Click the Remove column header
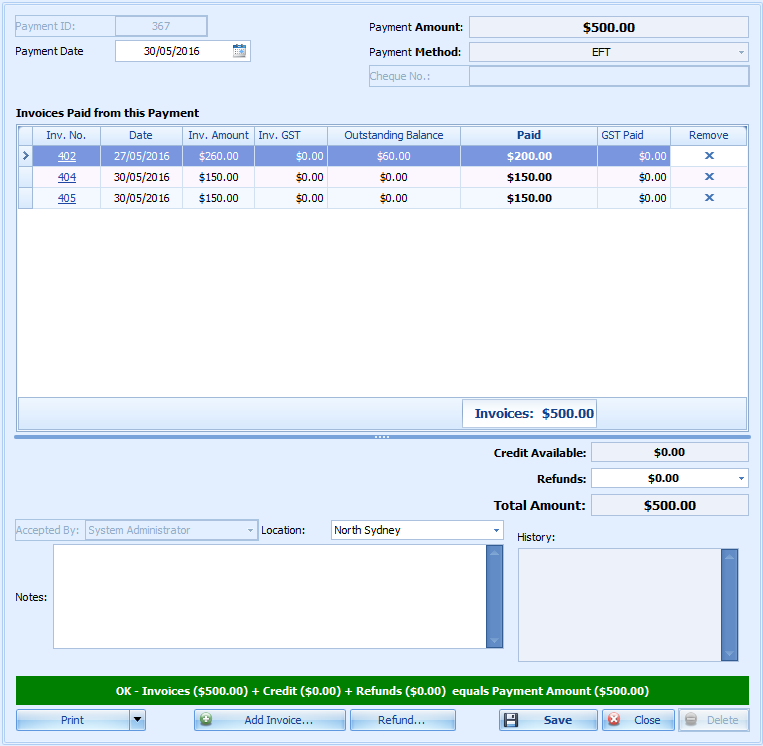763x746 pixels. tap(708, 135)
